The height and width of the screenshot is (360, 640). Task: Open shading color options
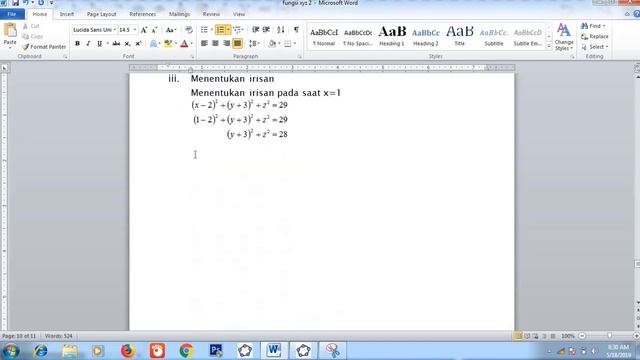274,43
